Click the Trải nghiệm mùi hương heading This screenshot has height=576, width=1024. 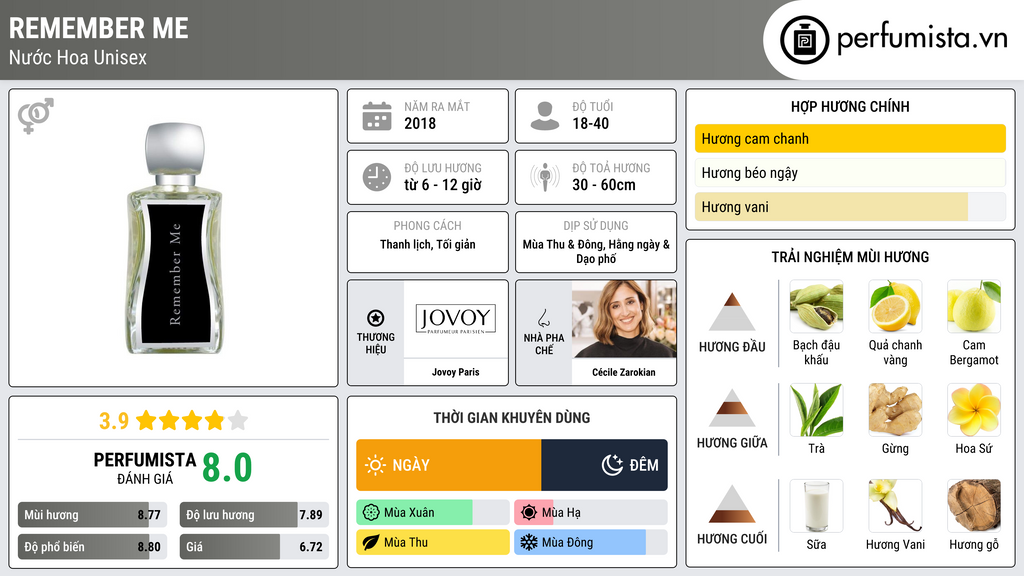click(850, 257)
